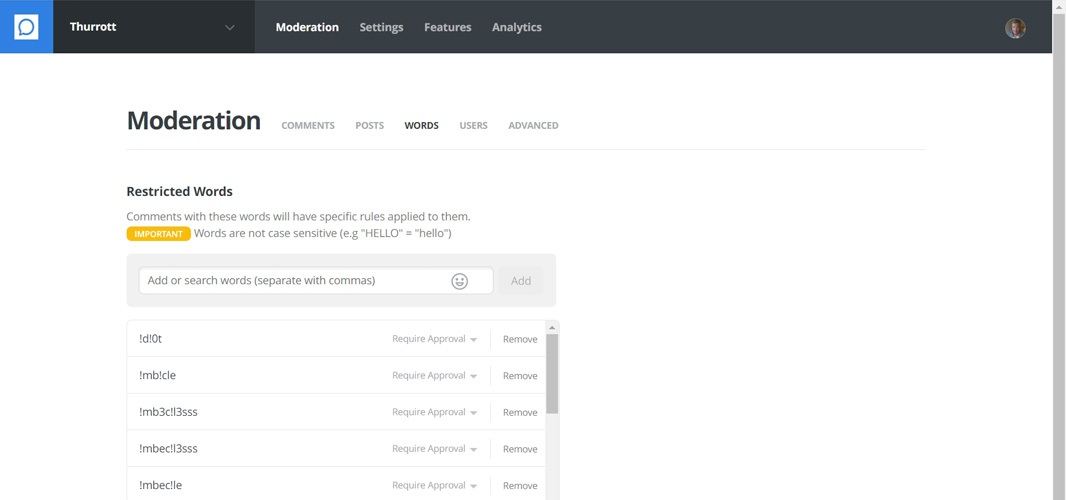
Task: Remove the restricted word !mb!cle
Action: tap(520, 376)
